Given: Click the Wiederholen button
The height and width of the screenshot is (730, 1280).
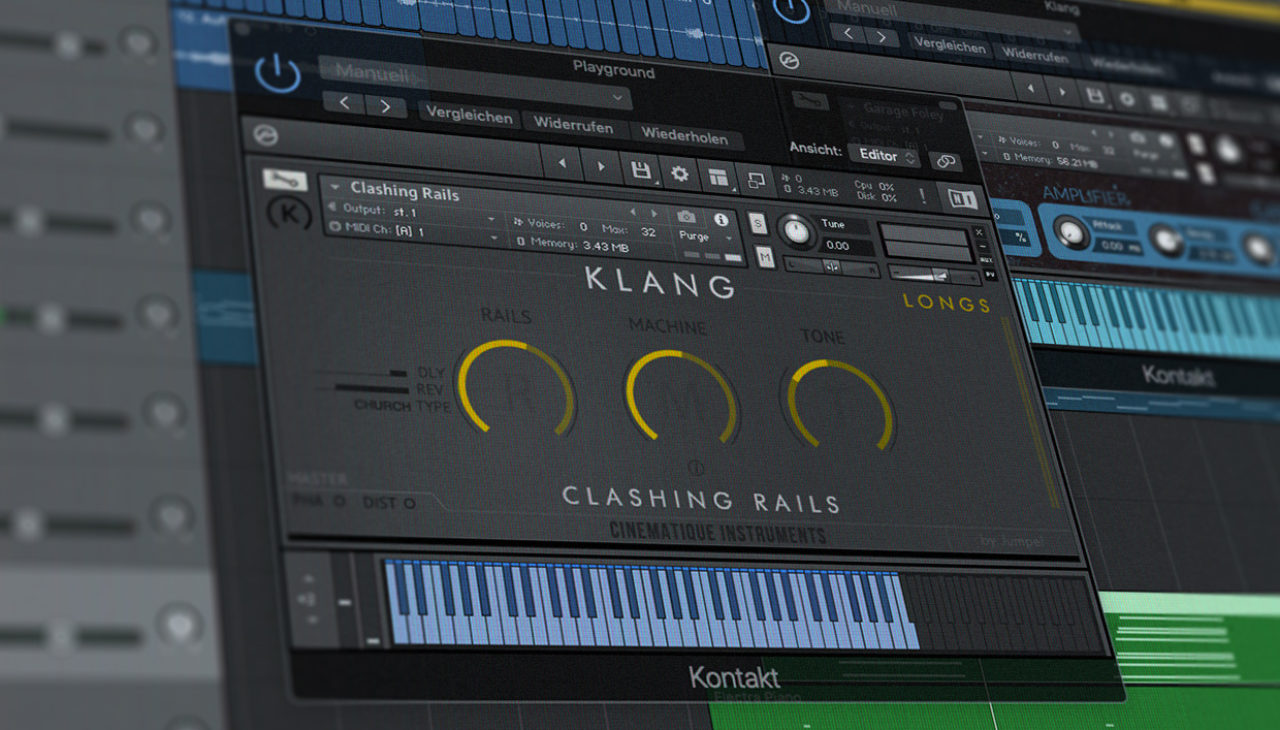Looking at the screenshot, I should [x=684, y=135].
